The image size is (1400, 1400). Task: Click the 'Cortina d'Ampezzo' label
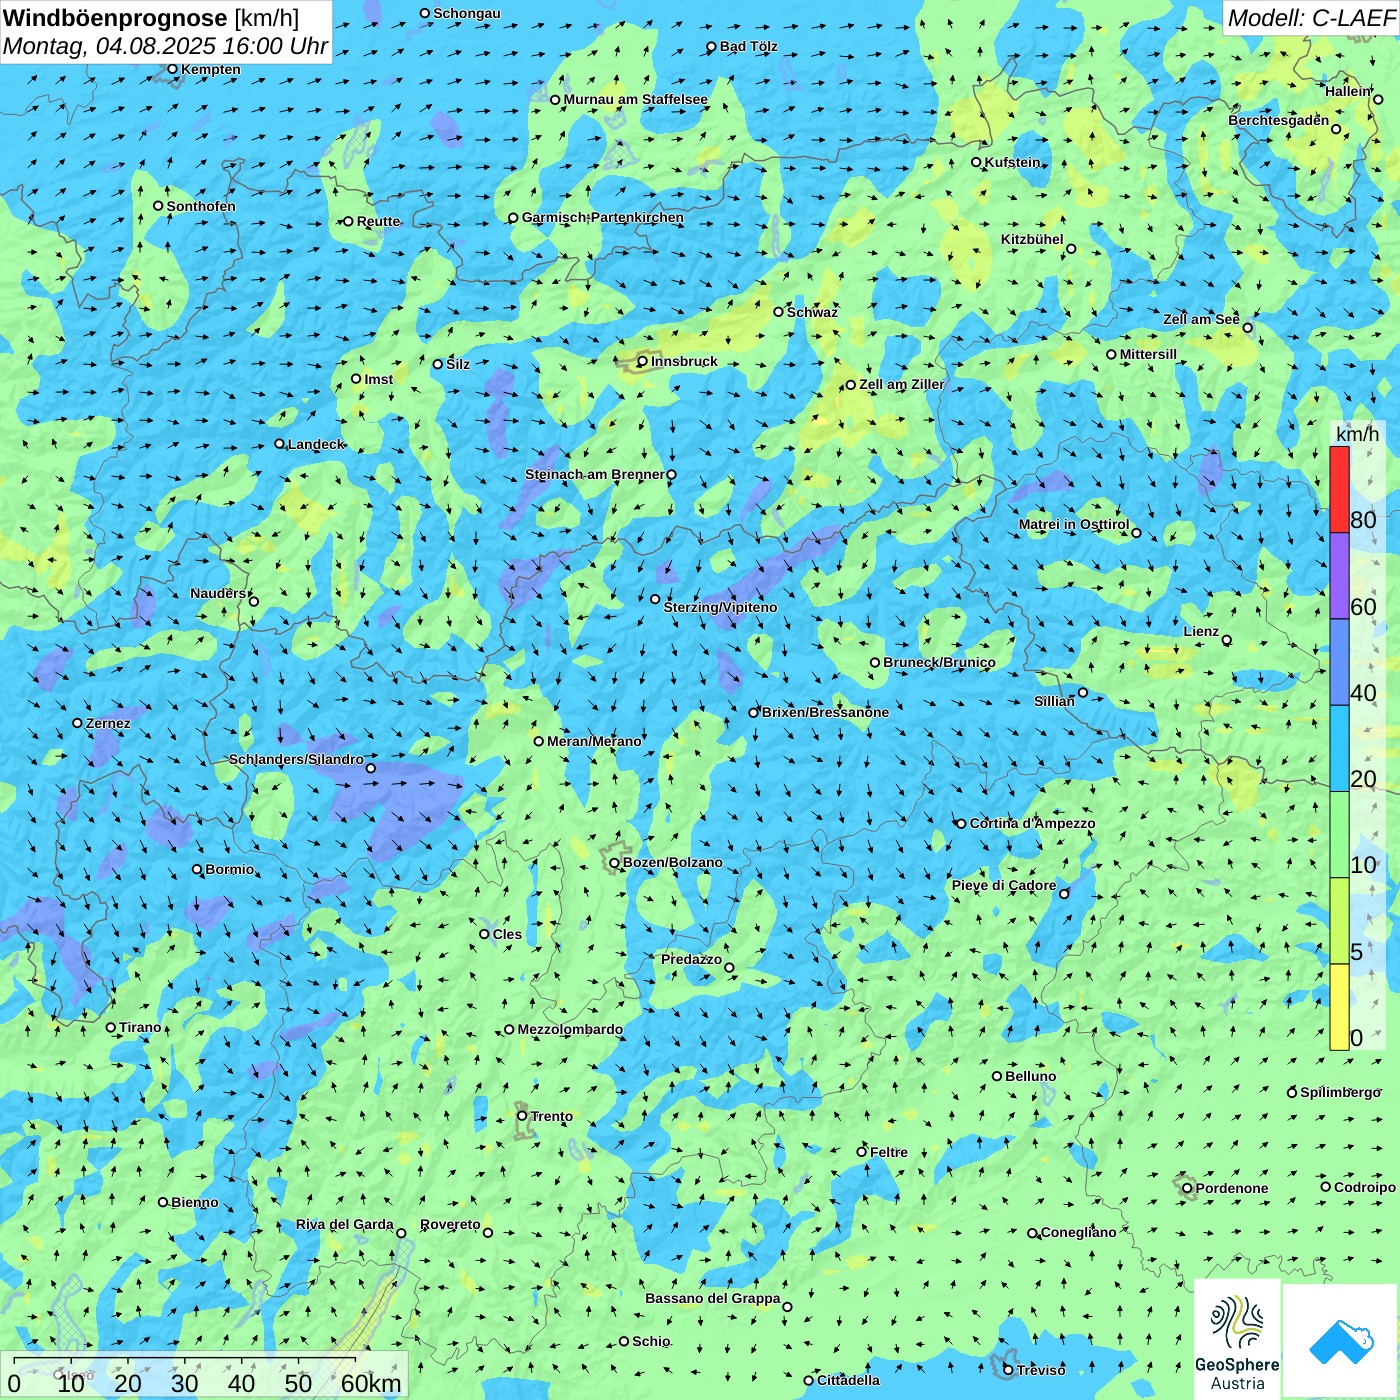[x=1032, y=823]
